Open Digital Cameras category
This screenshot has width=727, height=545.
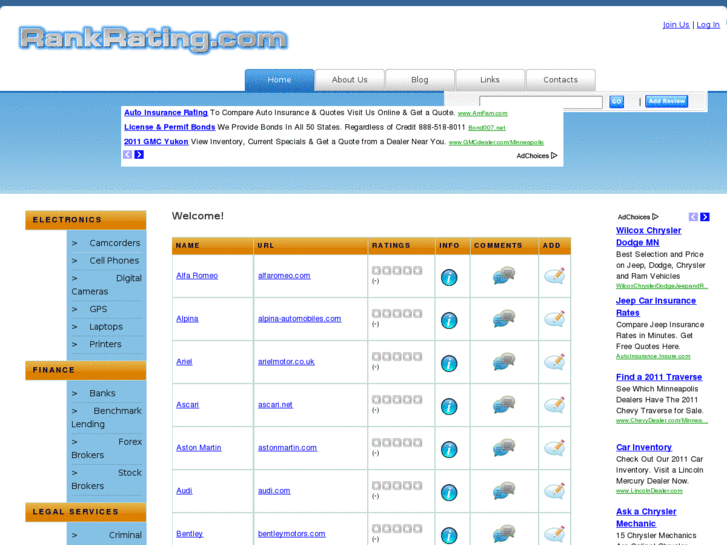pyautogui.click(x=107, y=285)
